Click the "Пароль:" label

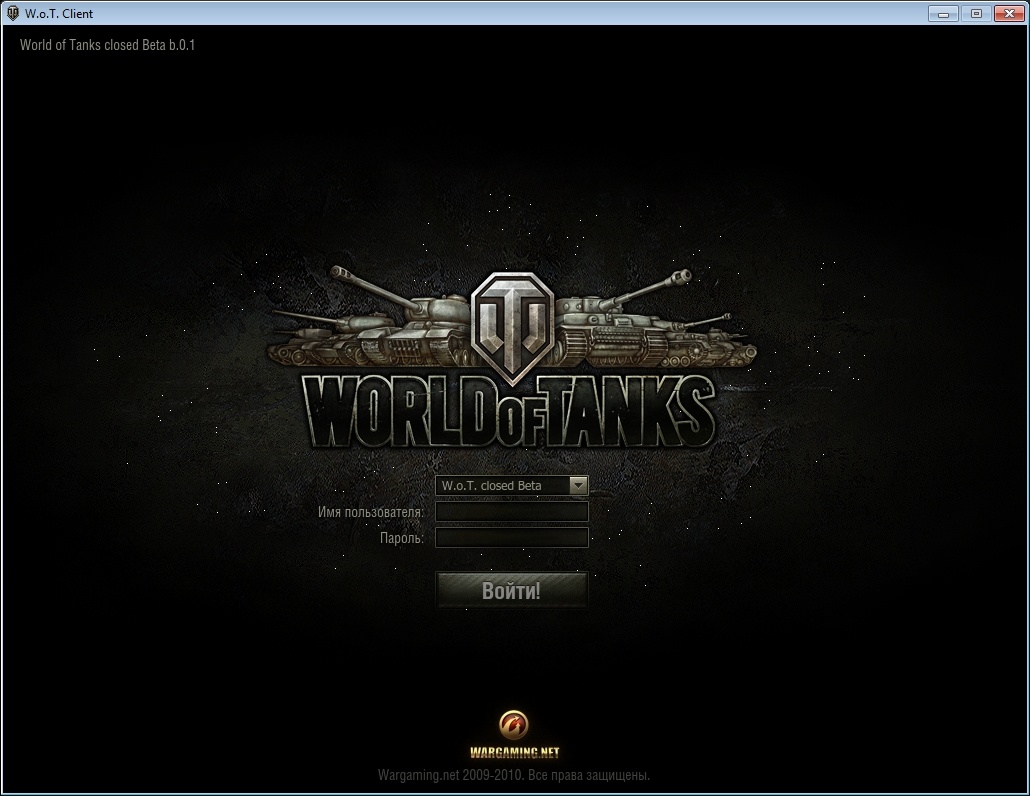coord(401,538)
